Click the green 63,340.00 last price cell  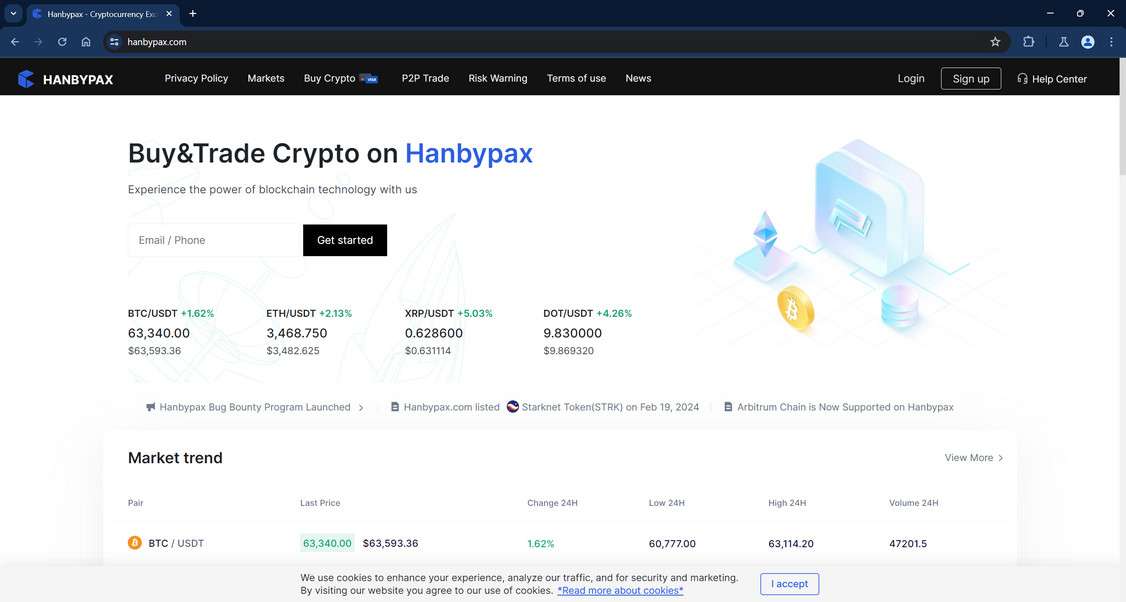click(x=327, y=543)
